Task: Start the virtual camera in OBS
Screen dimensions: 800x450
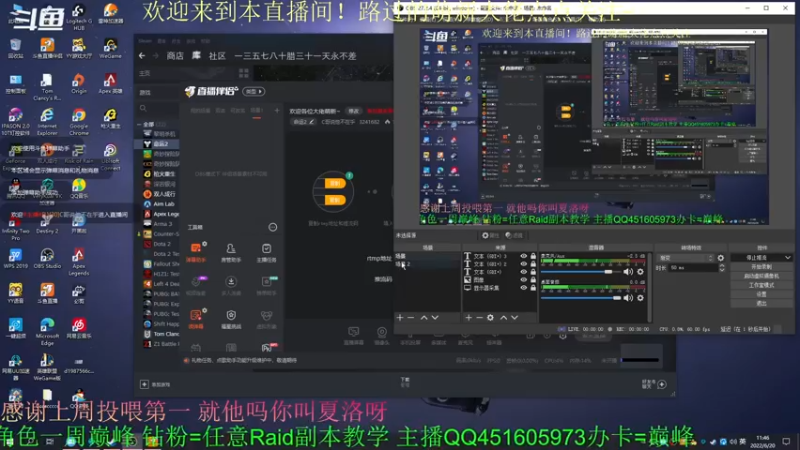Action: coord(761,276)
